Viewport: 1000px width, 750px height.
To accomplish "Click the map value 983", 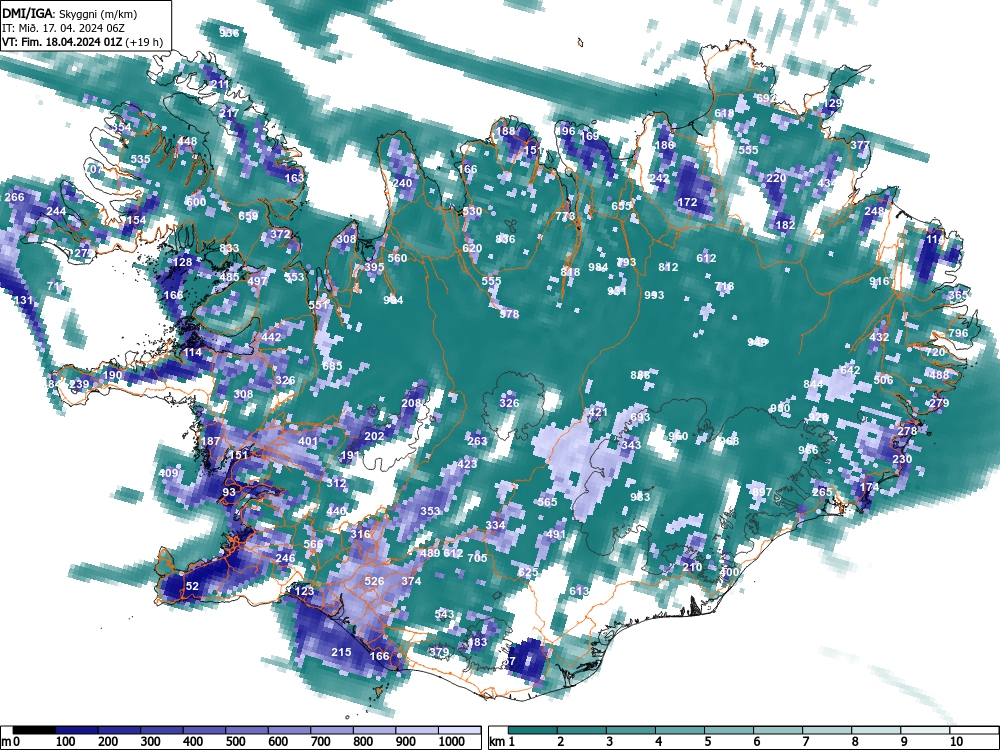I will (640, 497).
